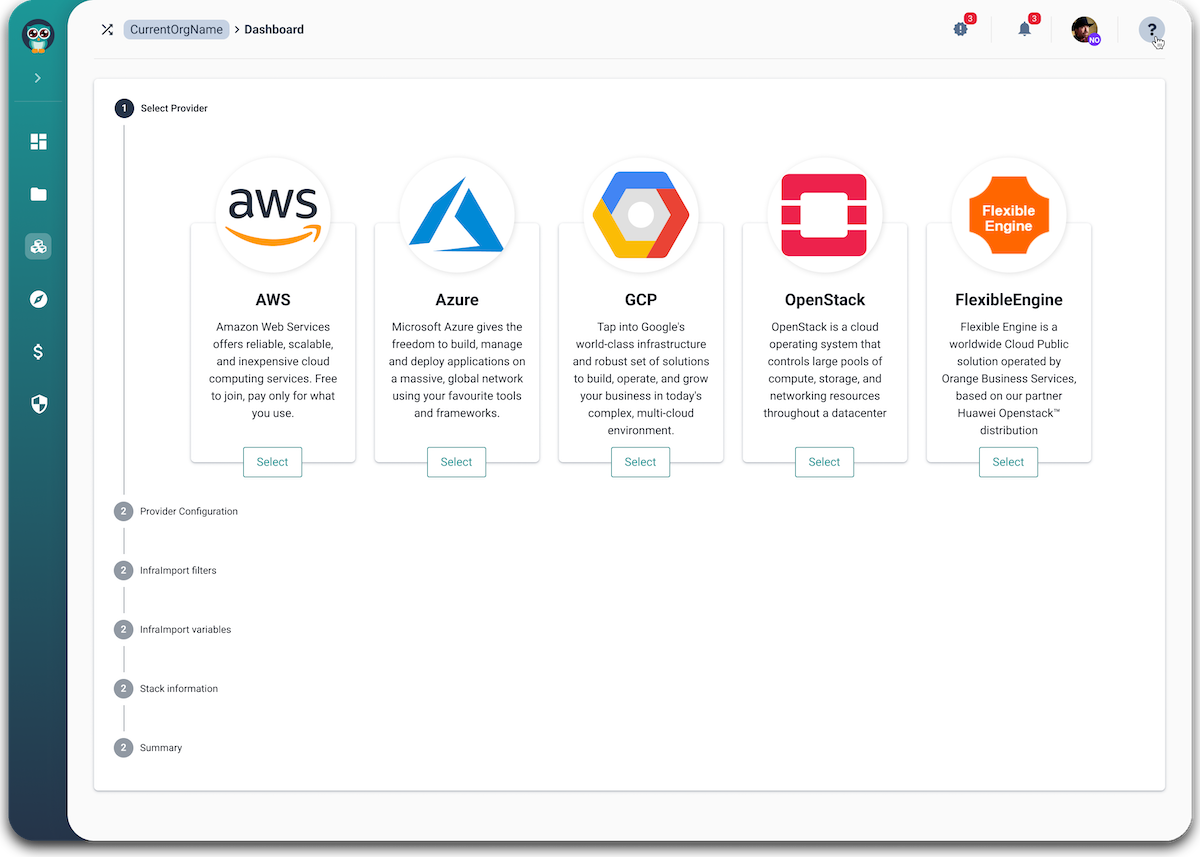Click the OpenStack card title

(825, 300)
